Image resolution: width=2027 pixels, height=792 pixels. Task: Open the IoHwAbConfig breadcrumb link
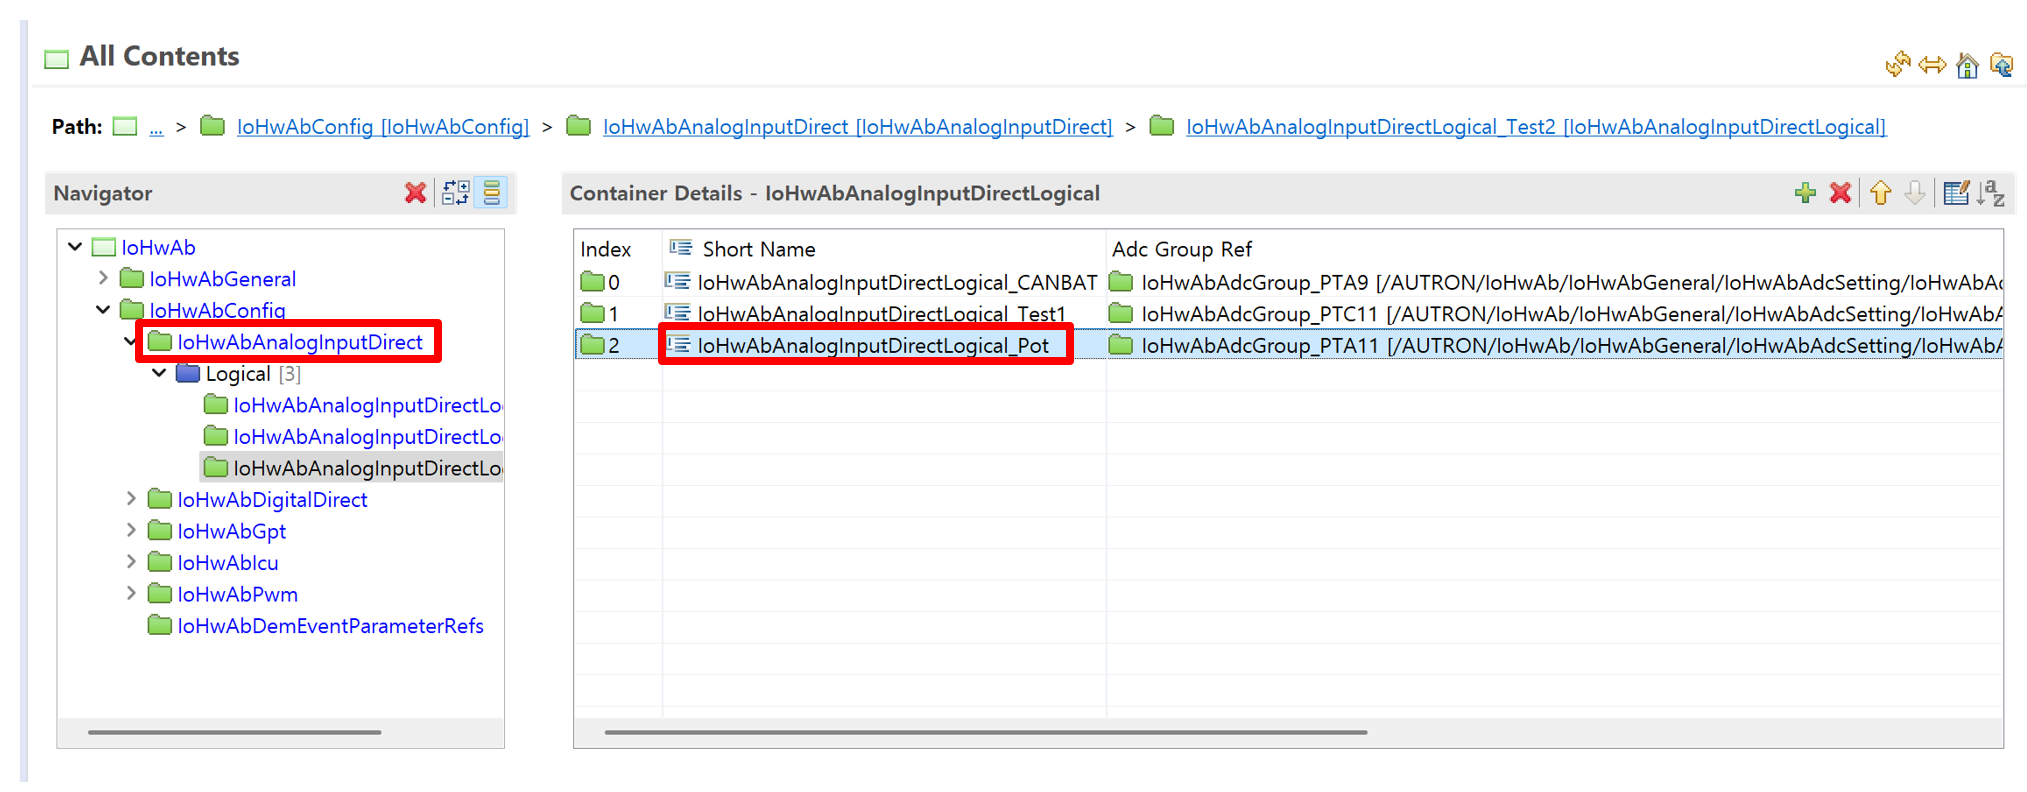tap(382, 127)
